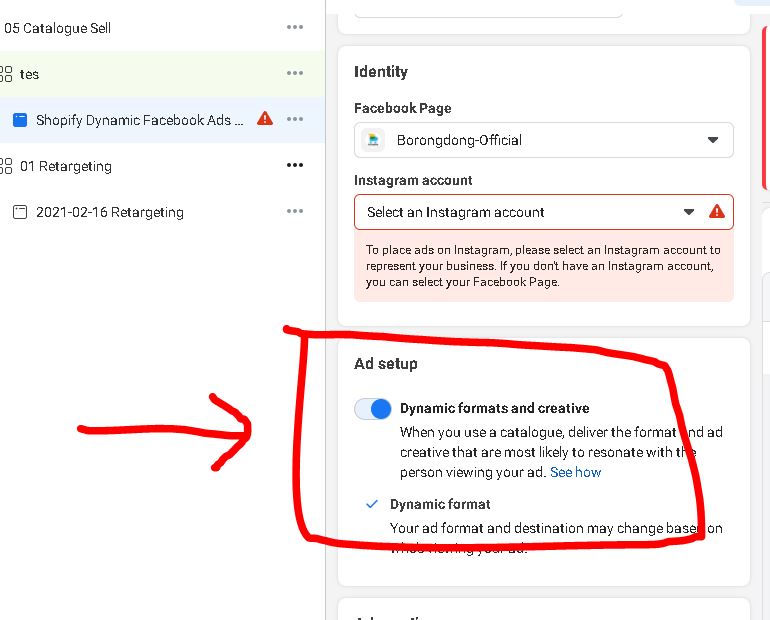Viewport: 770px width, 620px height.
Task: Open options for 2021-02-16 Retargeting ad
Action: pos(295,211)
